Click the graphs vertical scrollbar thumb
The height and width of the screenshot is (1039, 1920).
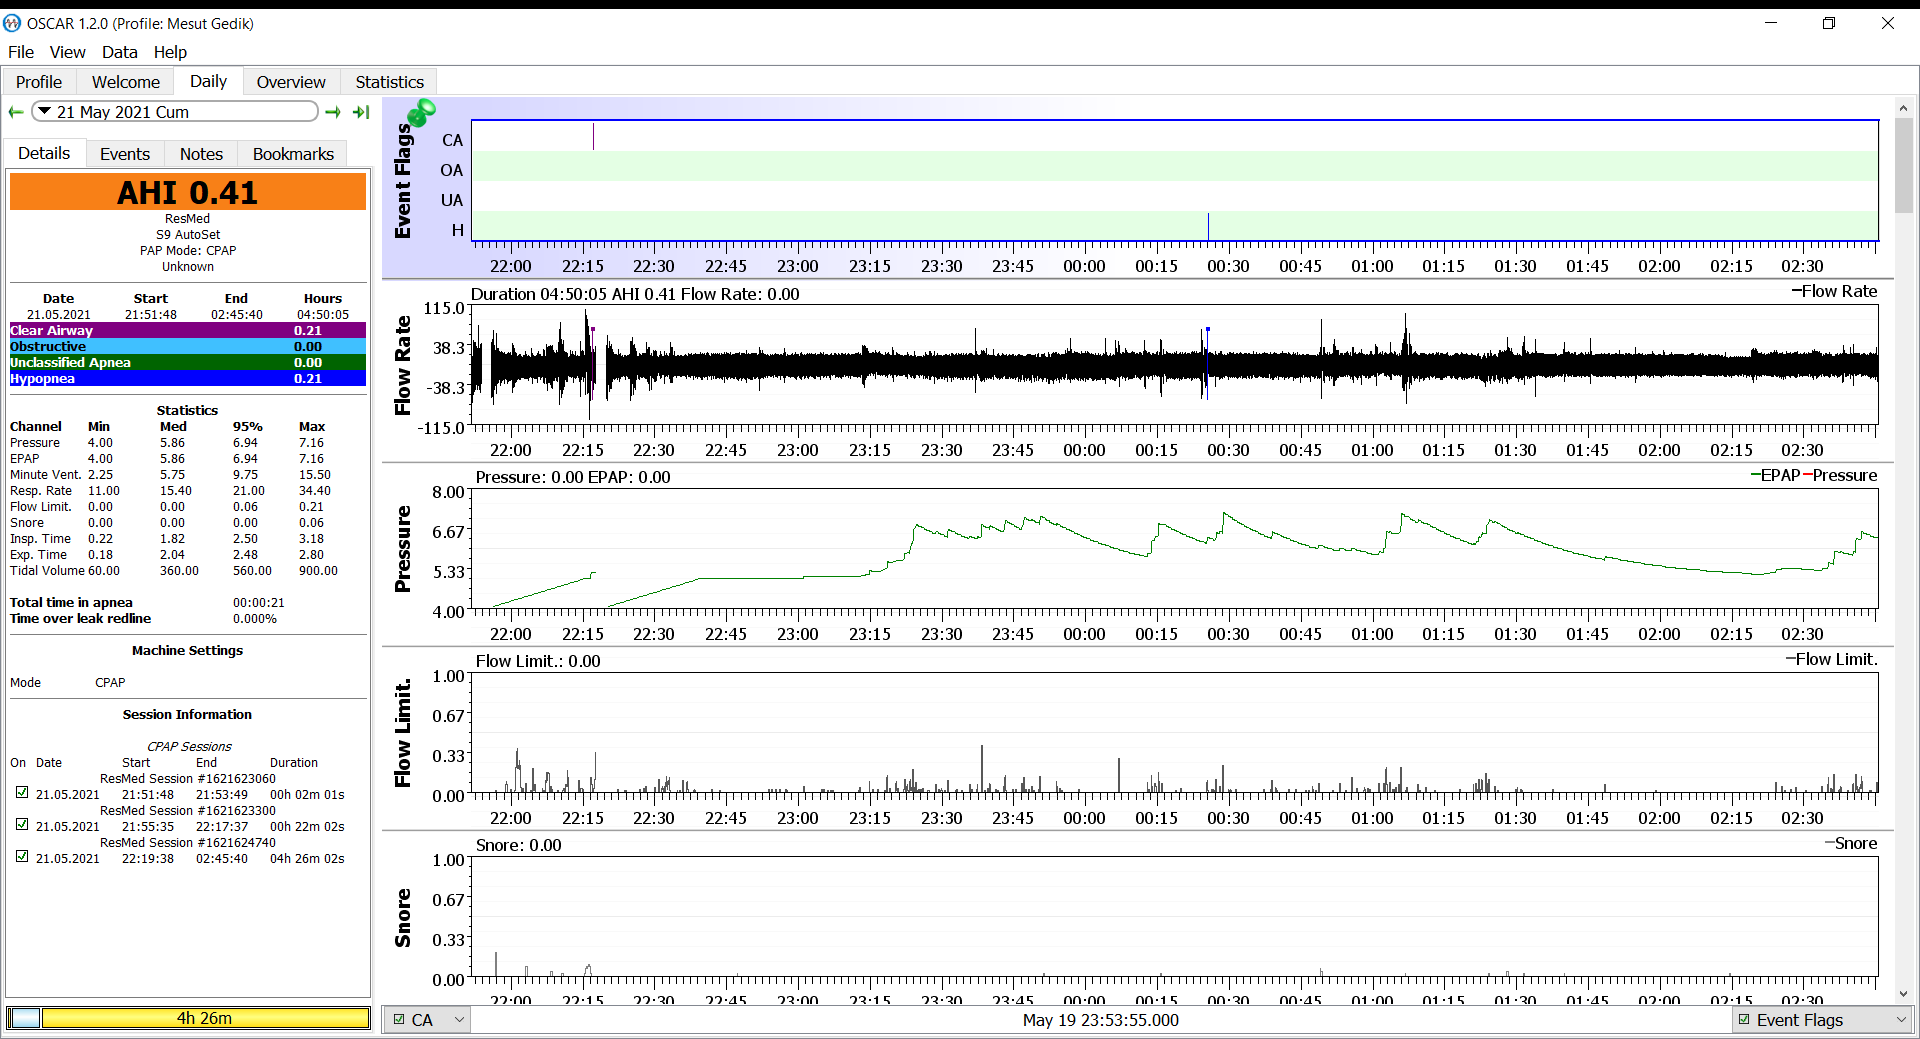click(1903, 165)
